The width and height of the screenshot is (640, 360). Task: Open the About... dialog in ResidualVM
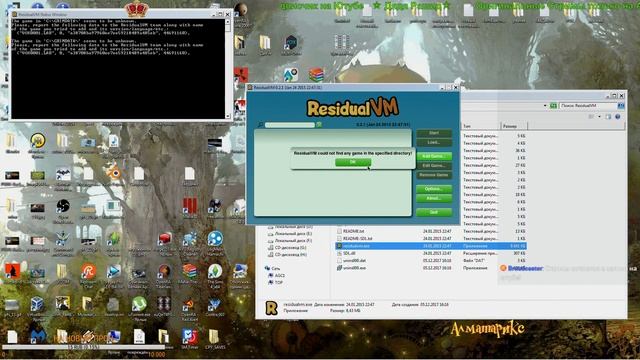tap(434, 198)
